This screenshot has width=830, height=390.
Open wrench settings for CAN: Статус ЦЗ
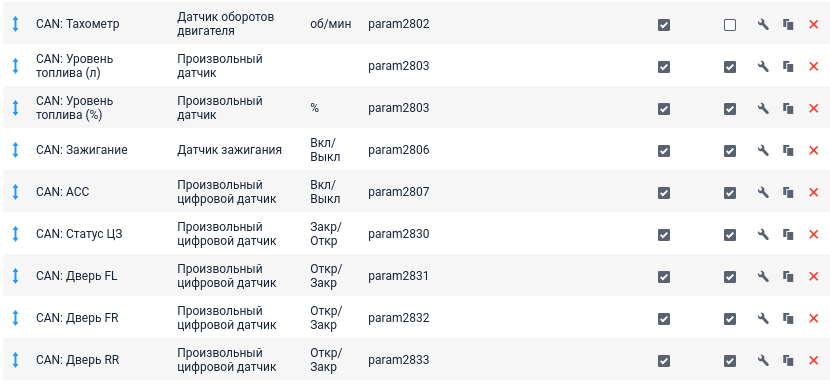click(763, 234)
